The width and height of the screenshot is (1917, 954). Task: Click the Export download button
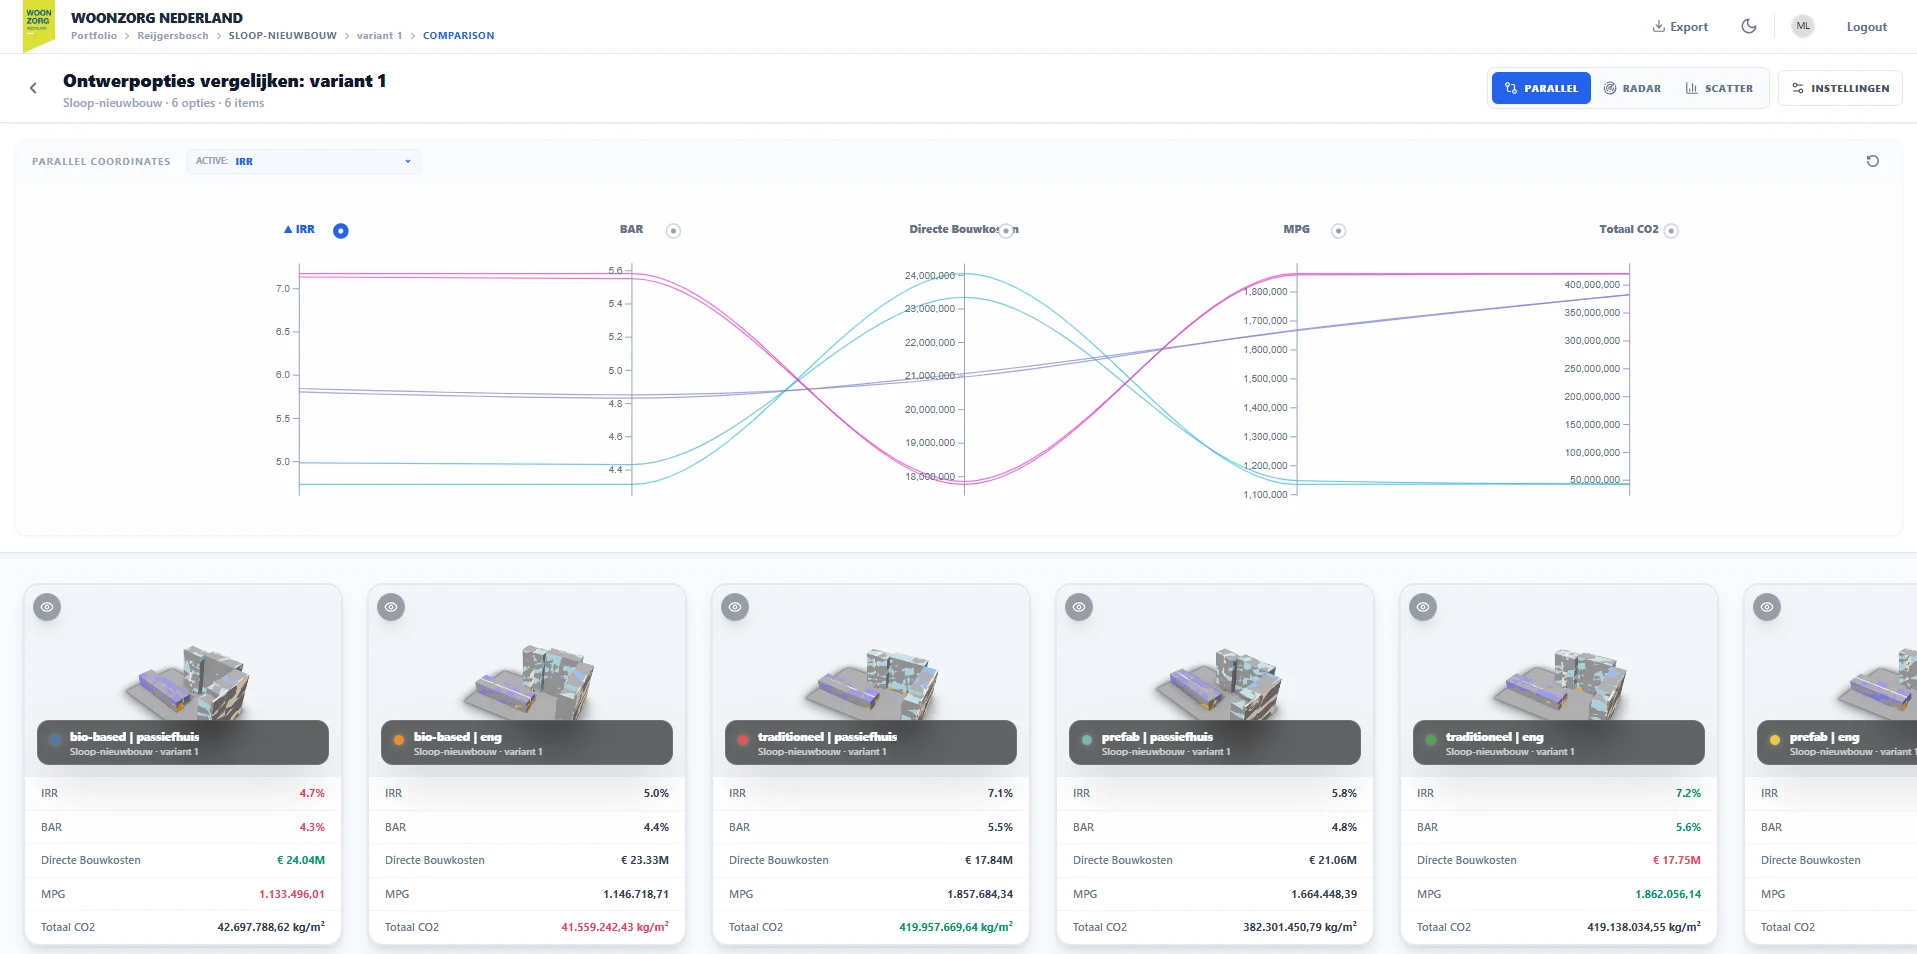[1680, 27]
